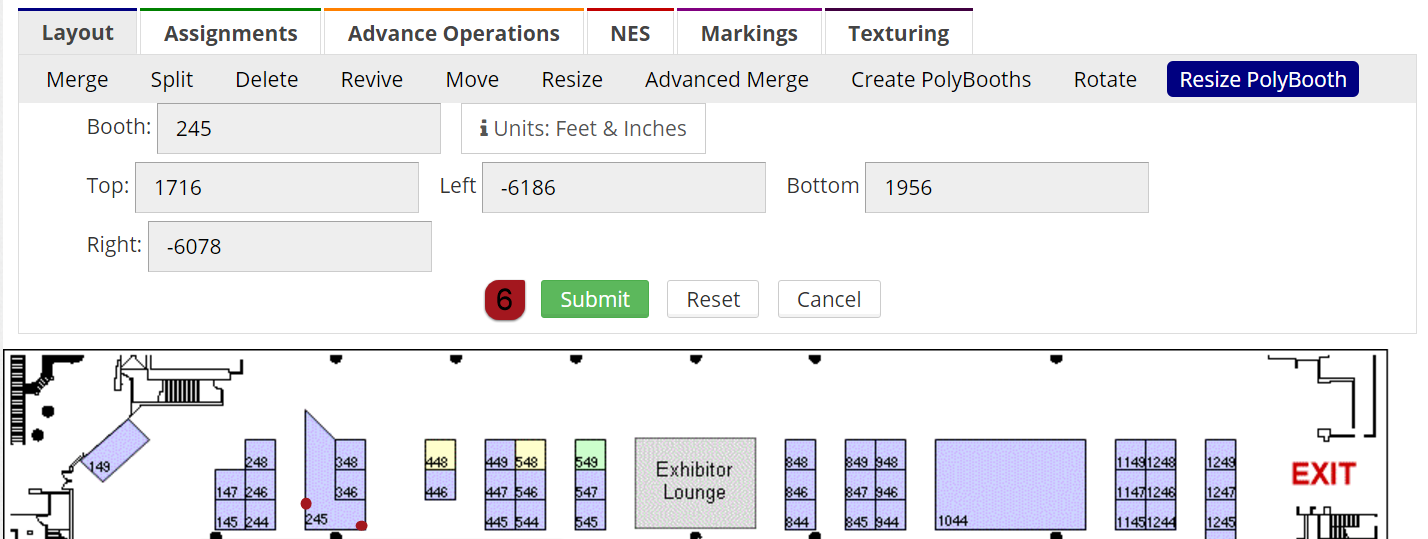Choose the Advanced Merge operation
This screenshot has height=539, width=1428.
click(x=726, y=80)
